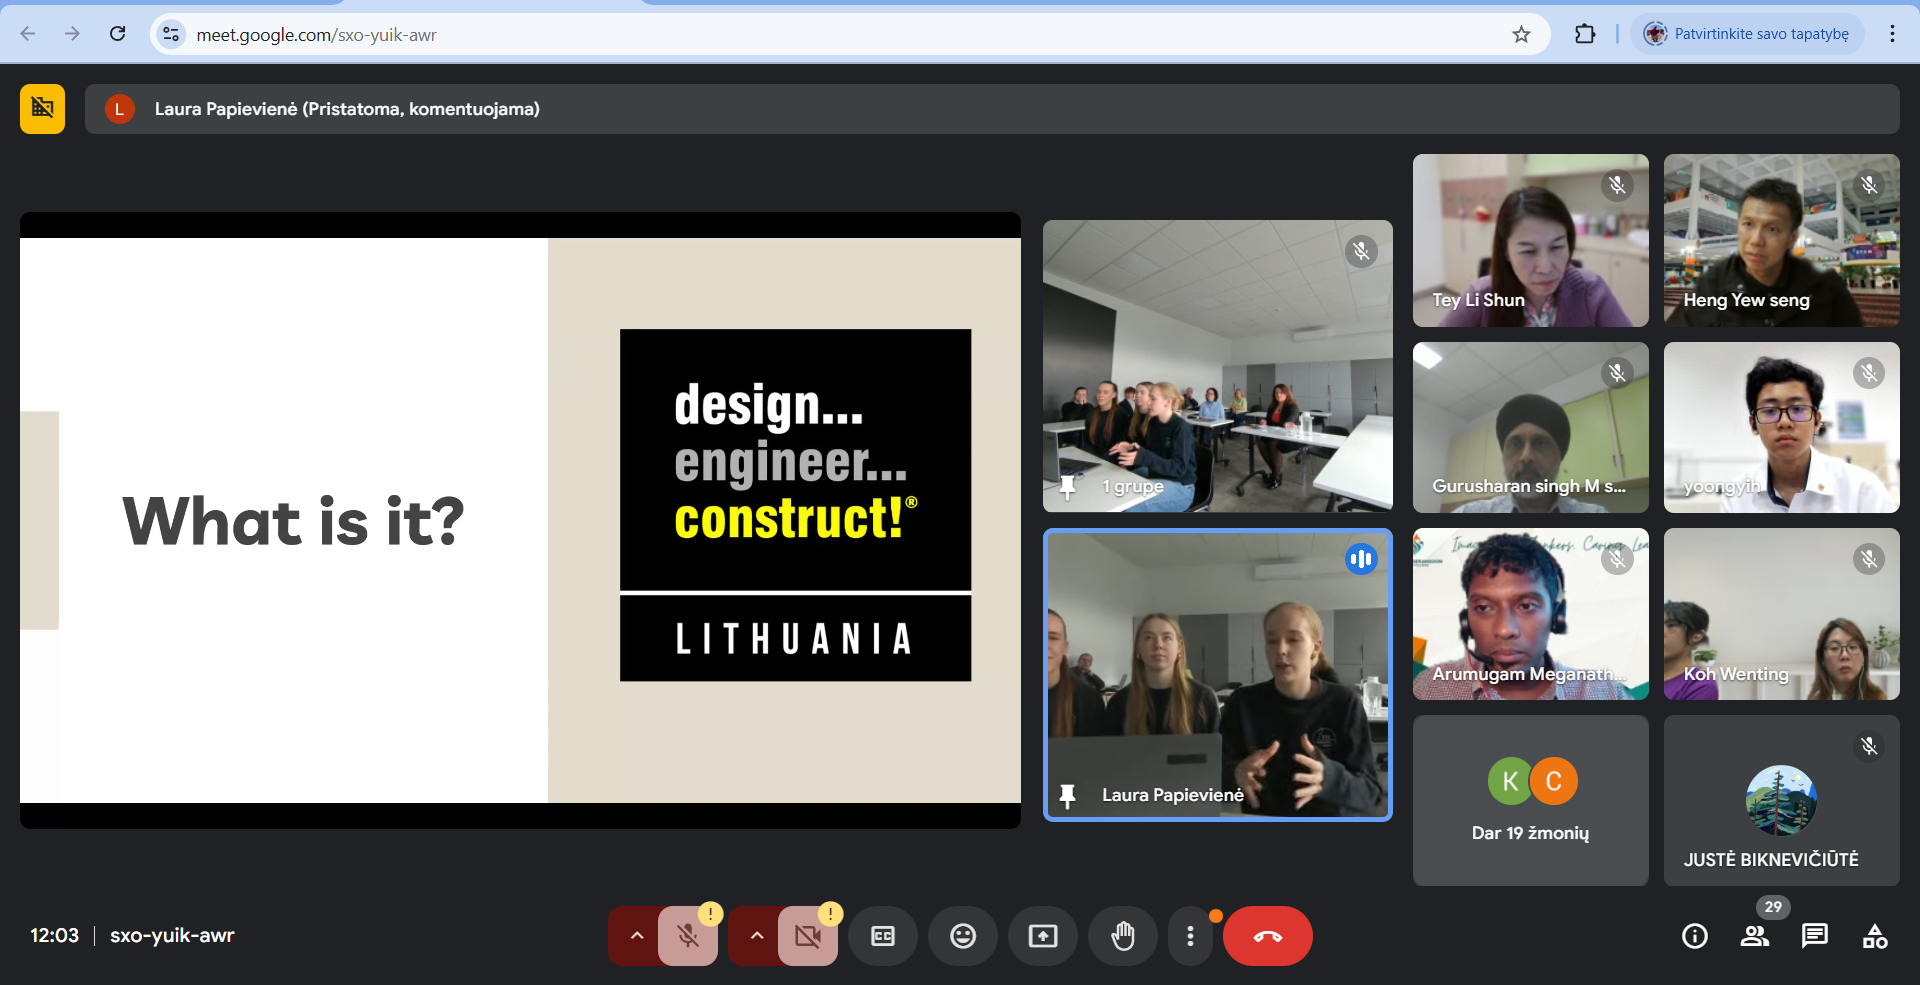Viewport: 1920px width, 985px height.
Task: Open meeting details info icon
Action: (1695, 936)
